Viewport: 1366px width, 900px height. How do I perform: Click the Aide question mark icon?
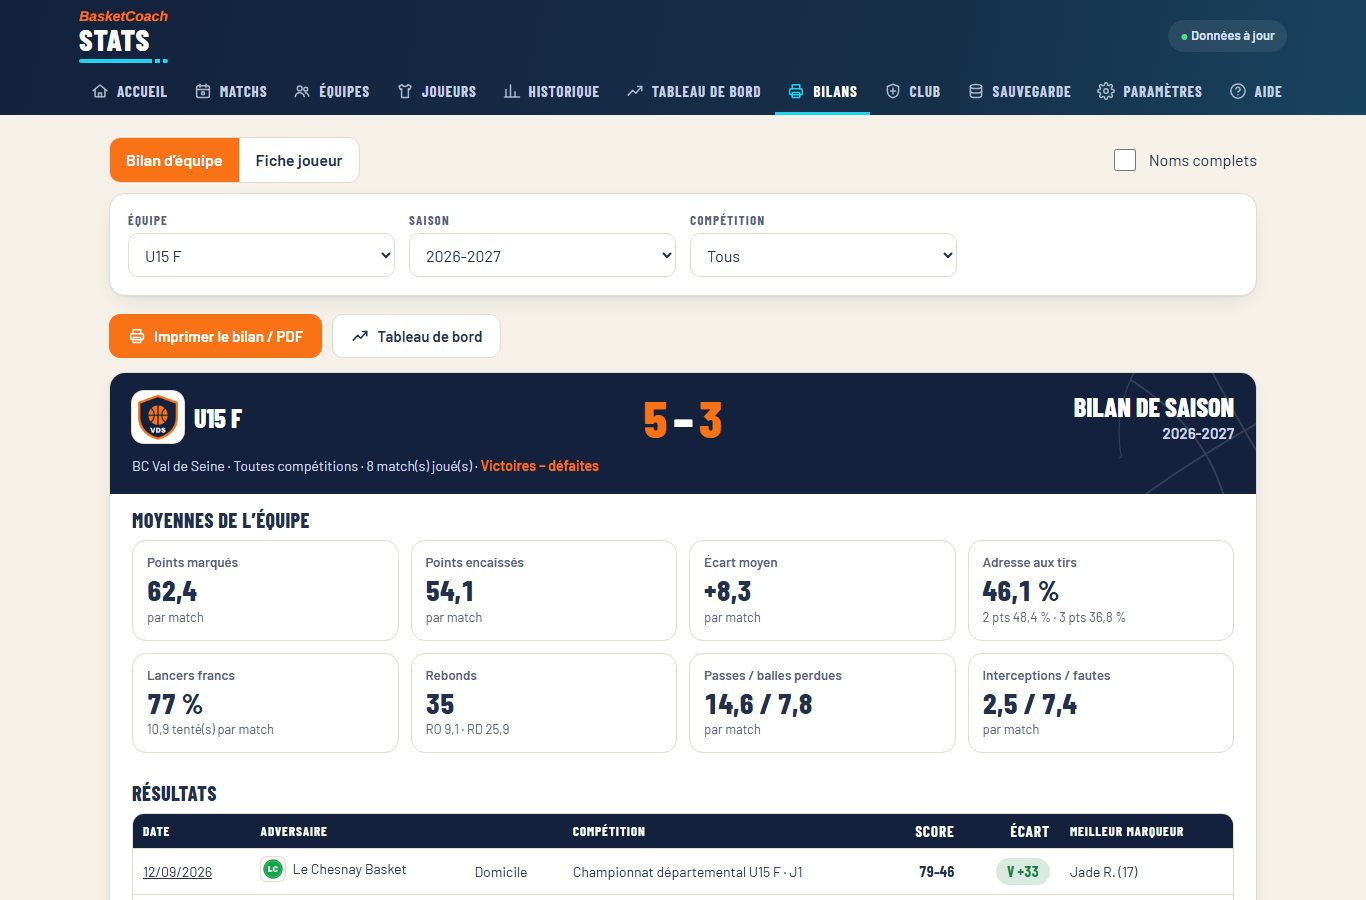1238,91
